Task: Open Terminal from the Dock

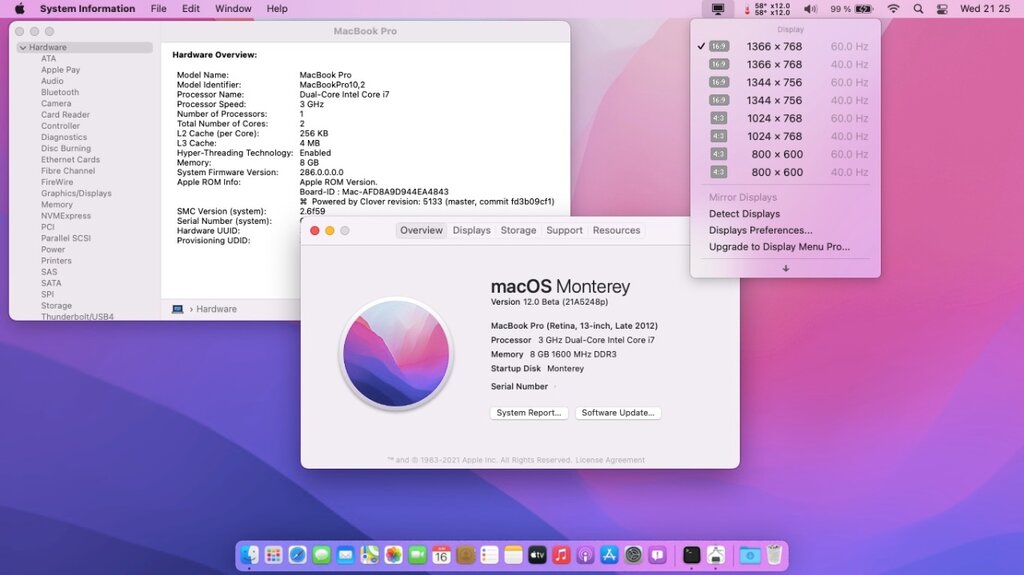Action: 691,555
